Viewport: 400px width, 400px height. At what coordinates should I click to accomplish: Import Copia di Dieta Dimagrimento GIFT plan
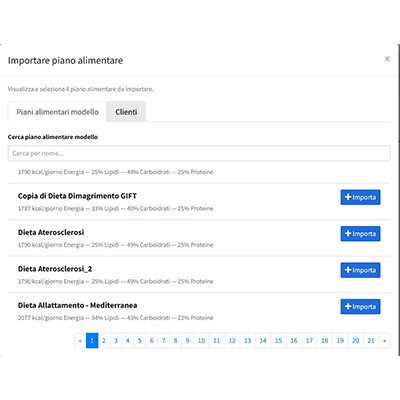tap(360, 197)
